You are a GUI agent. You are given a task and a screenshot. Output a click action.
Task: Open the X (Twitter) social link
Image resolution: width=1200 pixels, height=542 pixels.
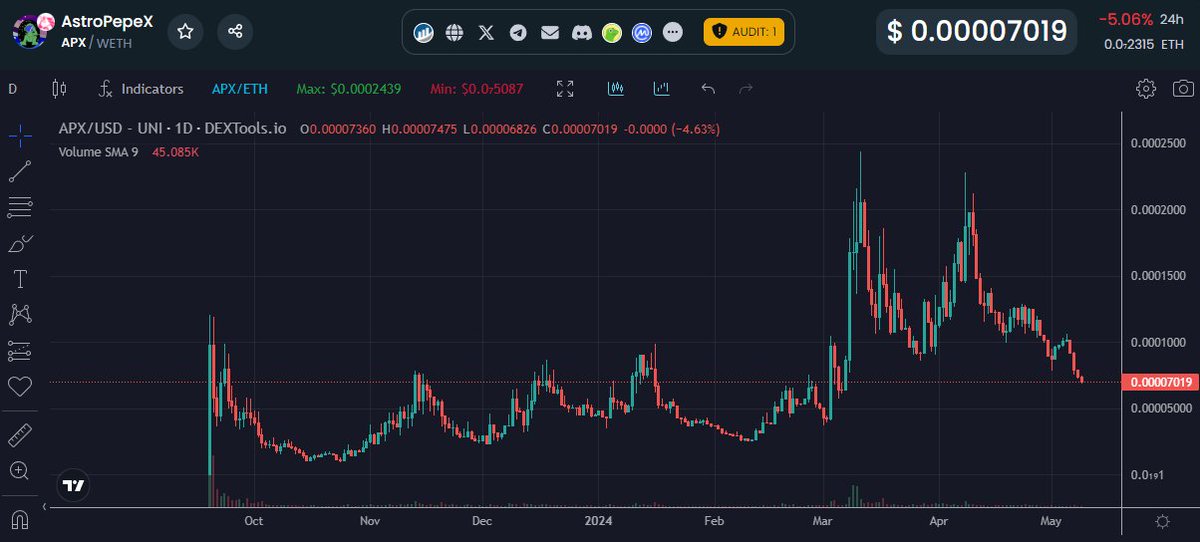pos(486,32)
